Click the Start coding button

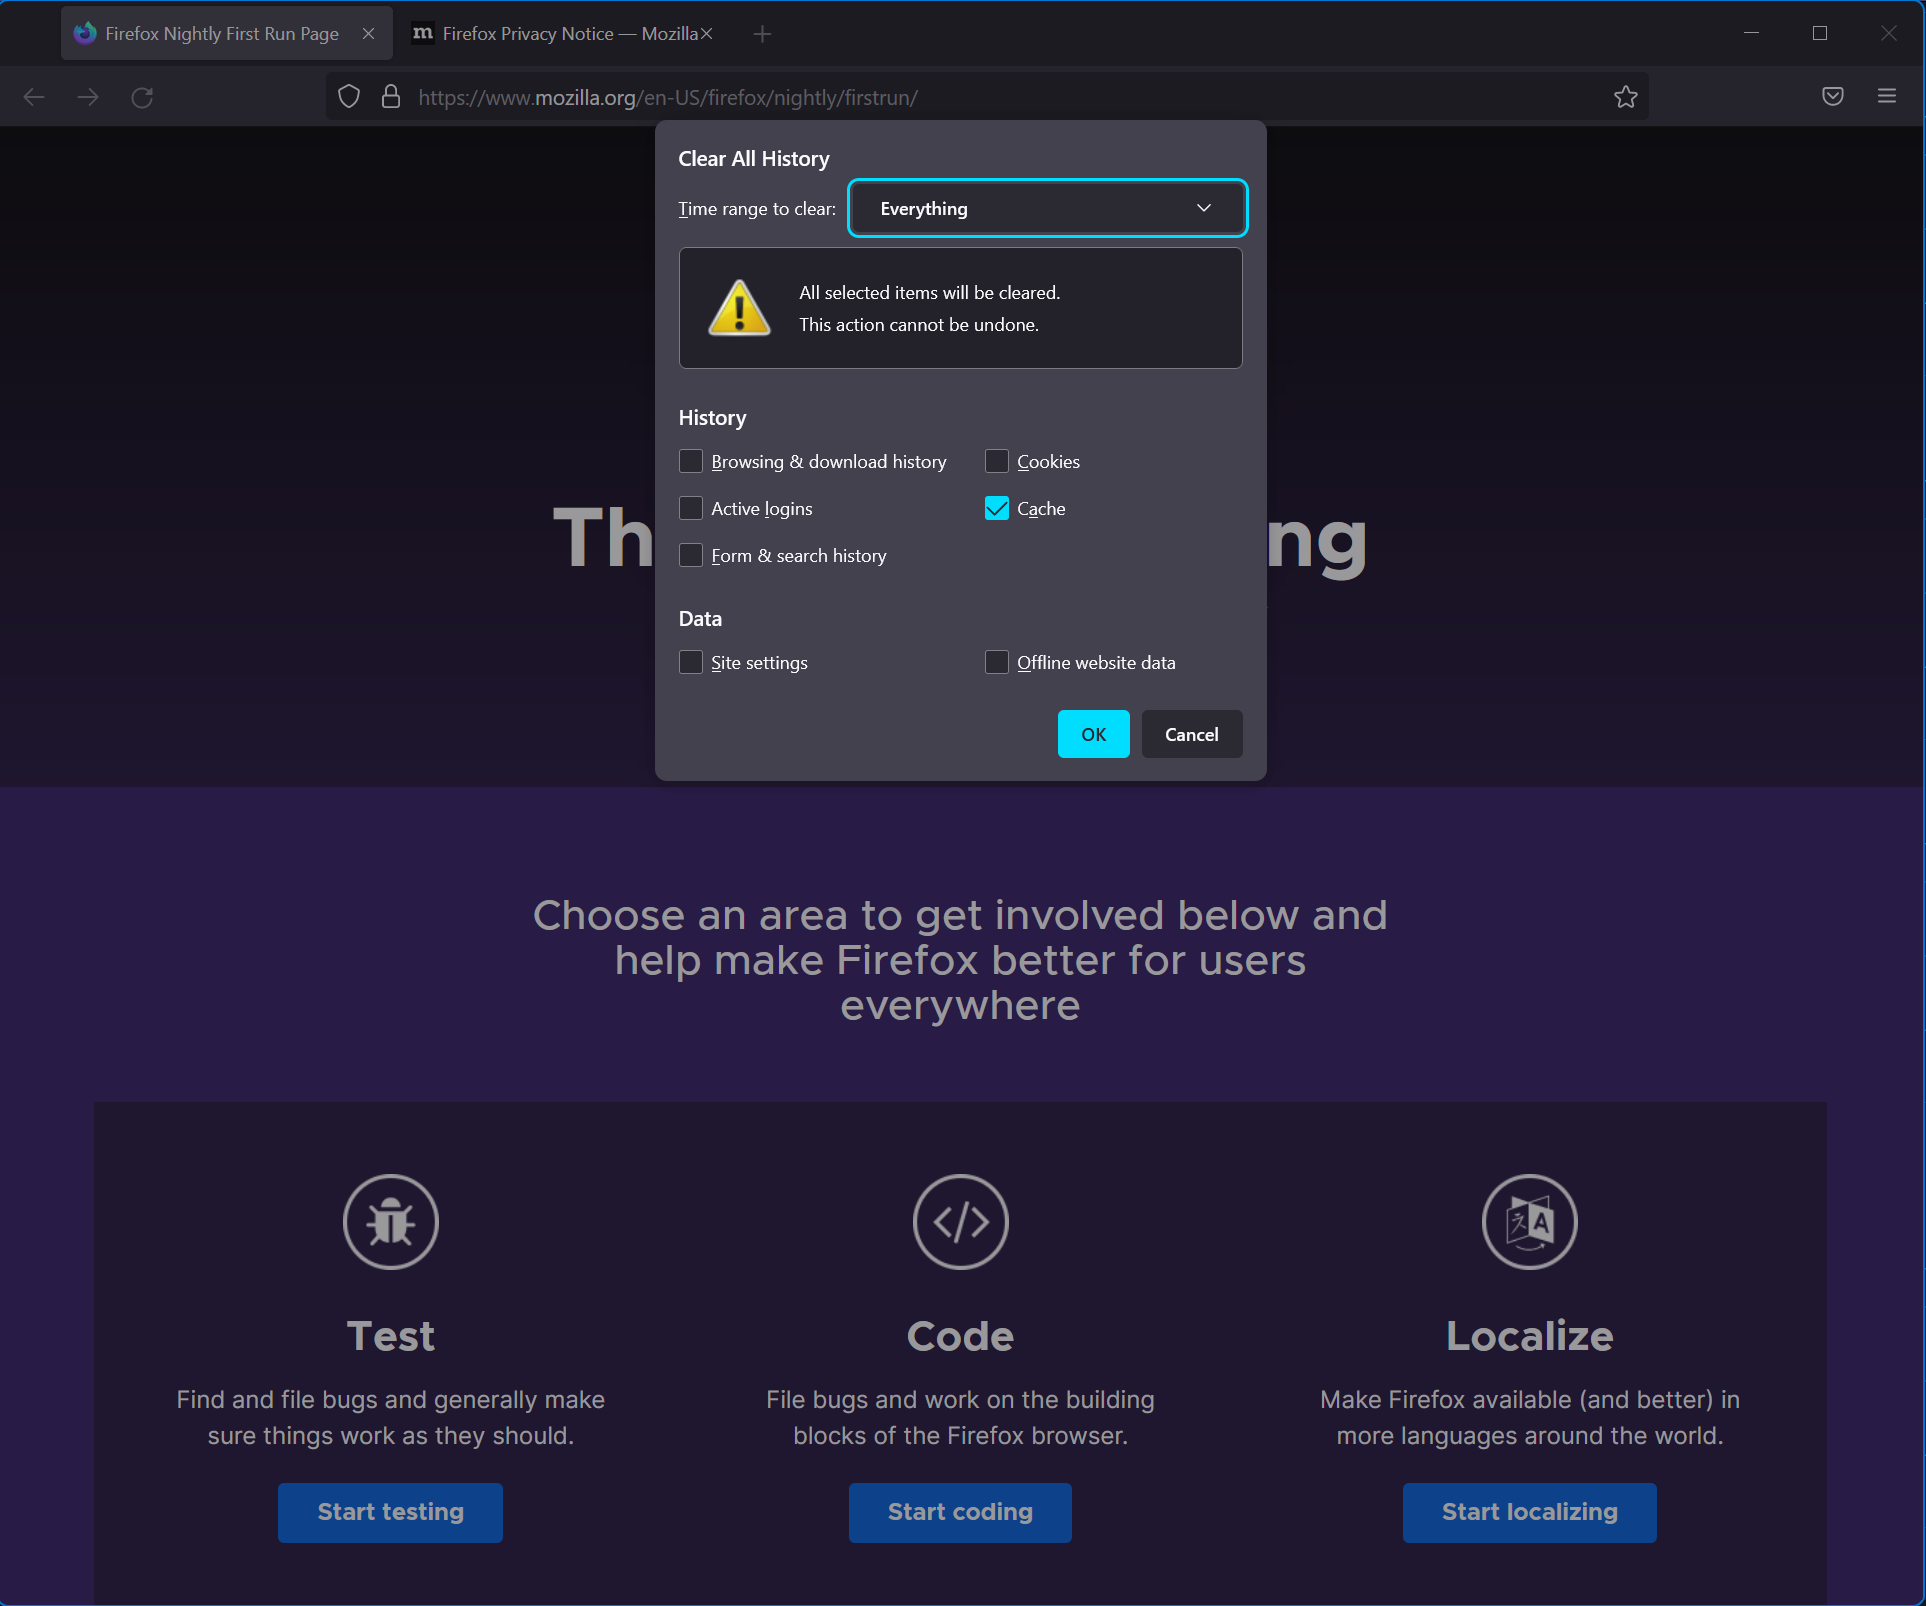click(960, 1512)
